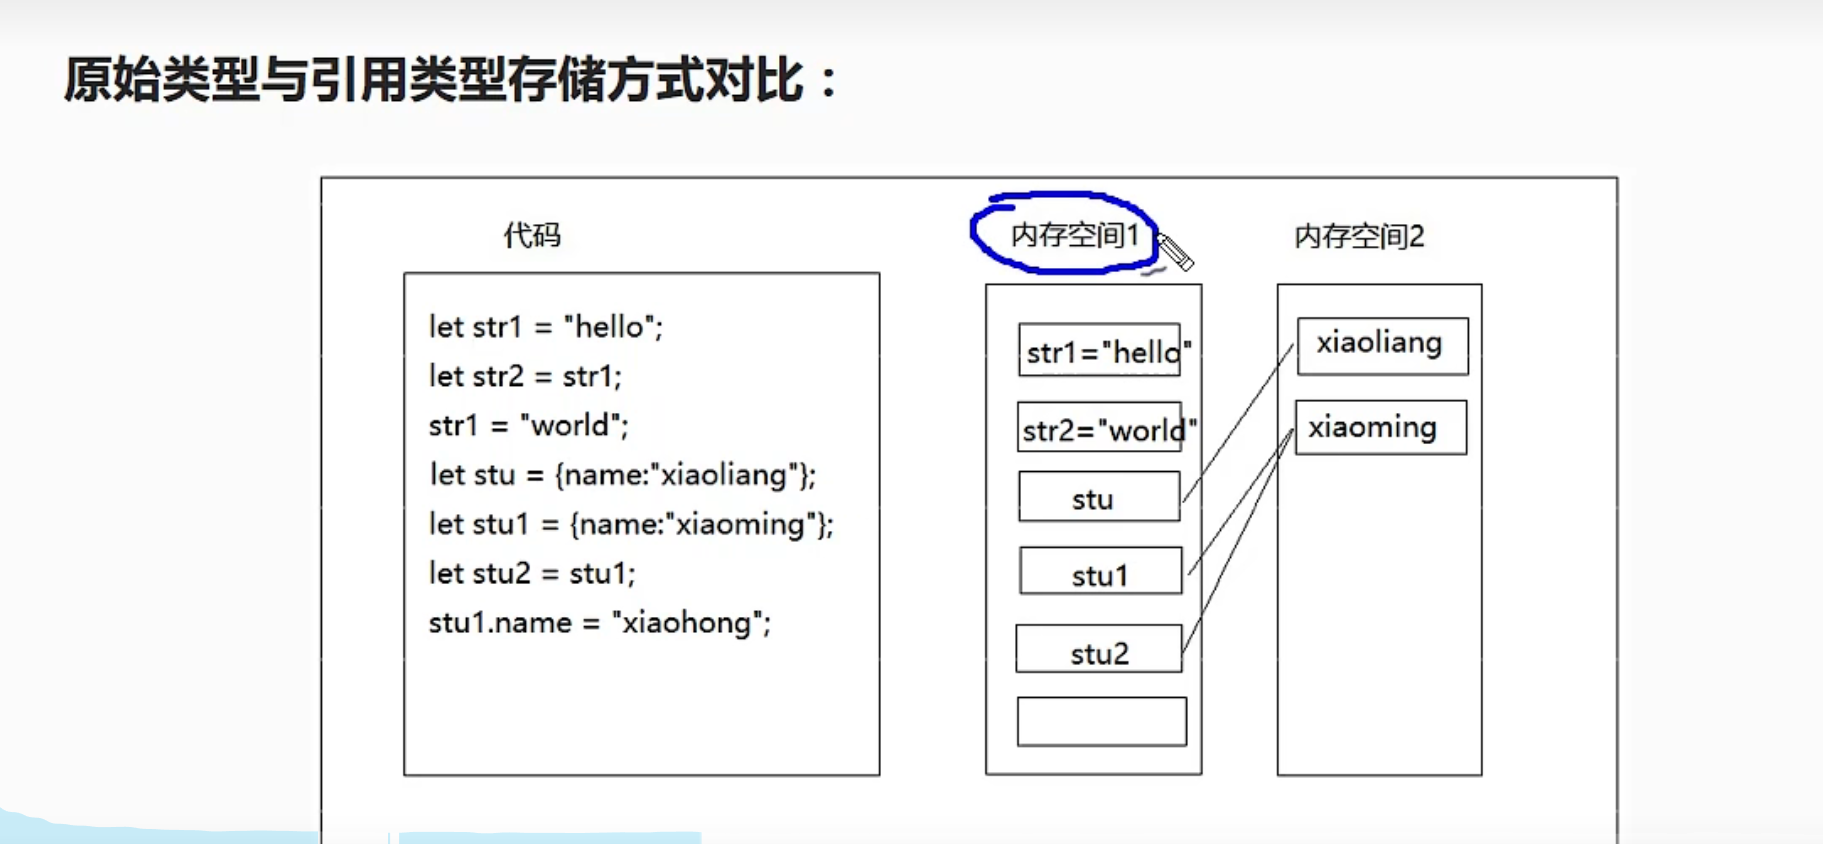Screen dimensions: 1823x844
Task: Select the xiaoming box in memory space 2
Action: pyautogui.click(x=1380, y=428)
